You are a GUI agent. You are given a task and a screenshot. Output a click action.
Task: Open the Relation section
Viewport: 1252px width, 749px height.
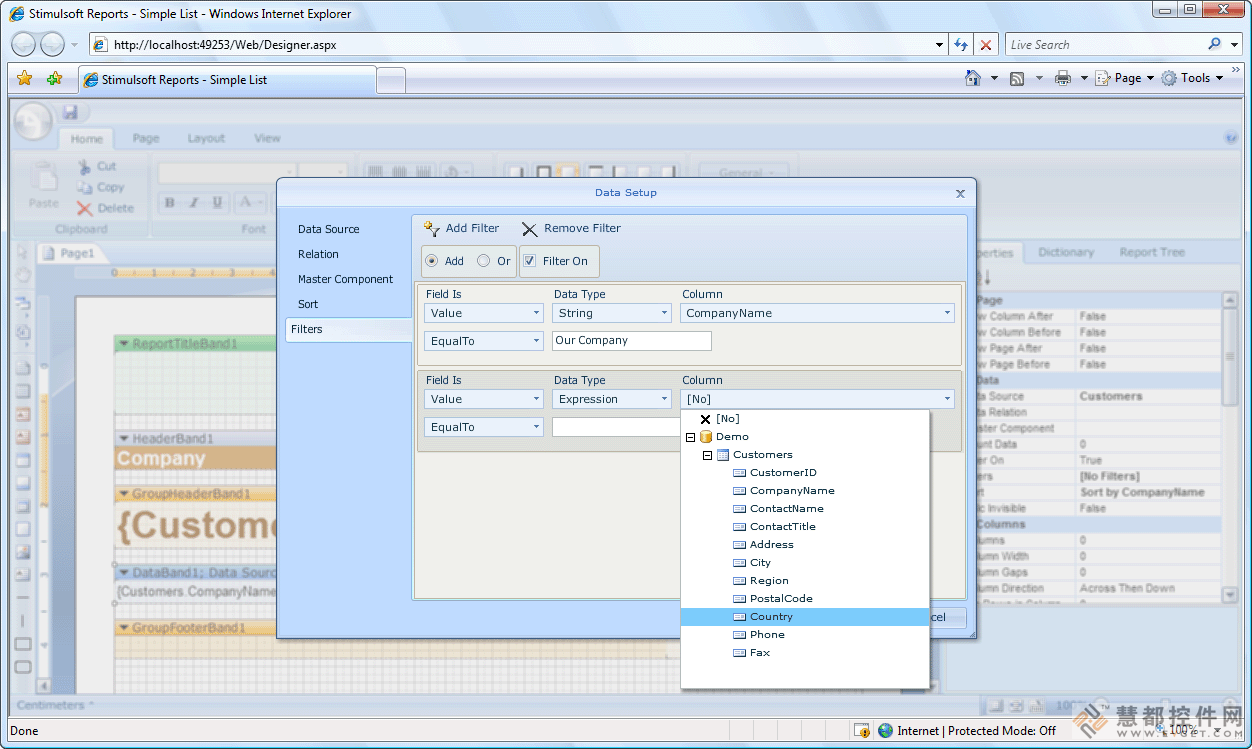(318, 254)
